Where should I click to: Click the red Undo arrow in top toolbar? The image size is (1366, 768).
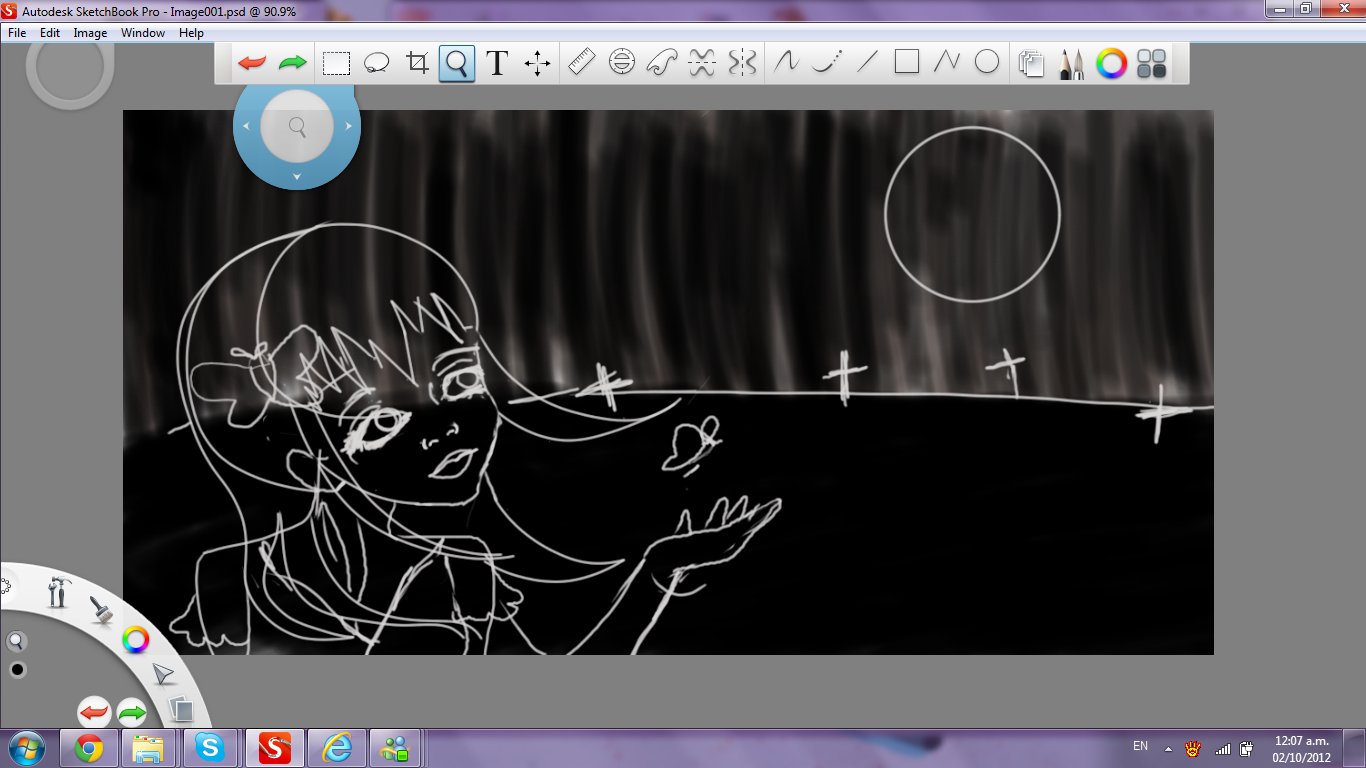252,63
